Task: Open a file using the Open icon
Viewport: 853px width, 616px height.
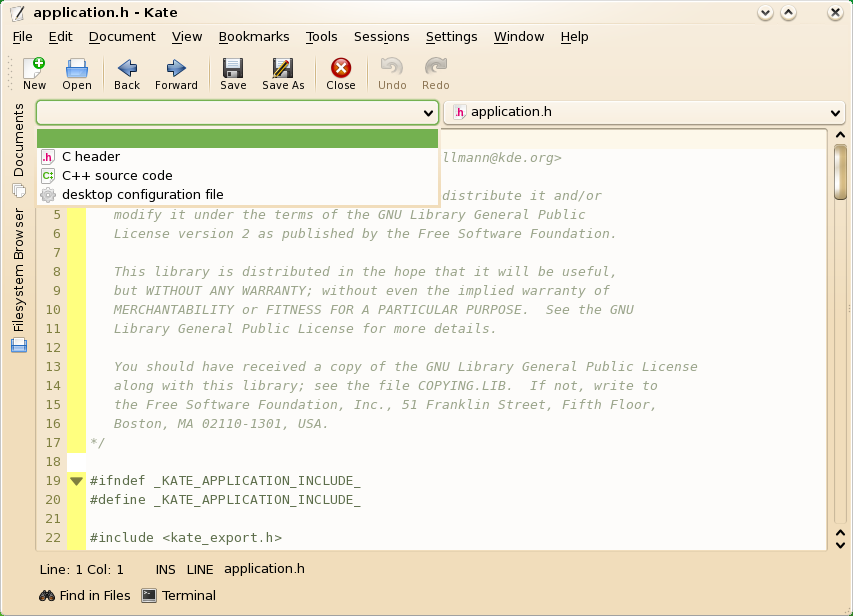Action: 77,73
